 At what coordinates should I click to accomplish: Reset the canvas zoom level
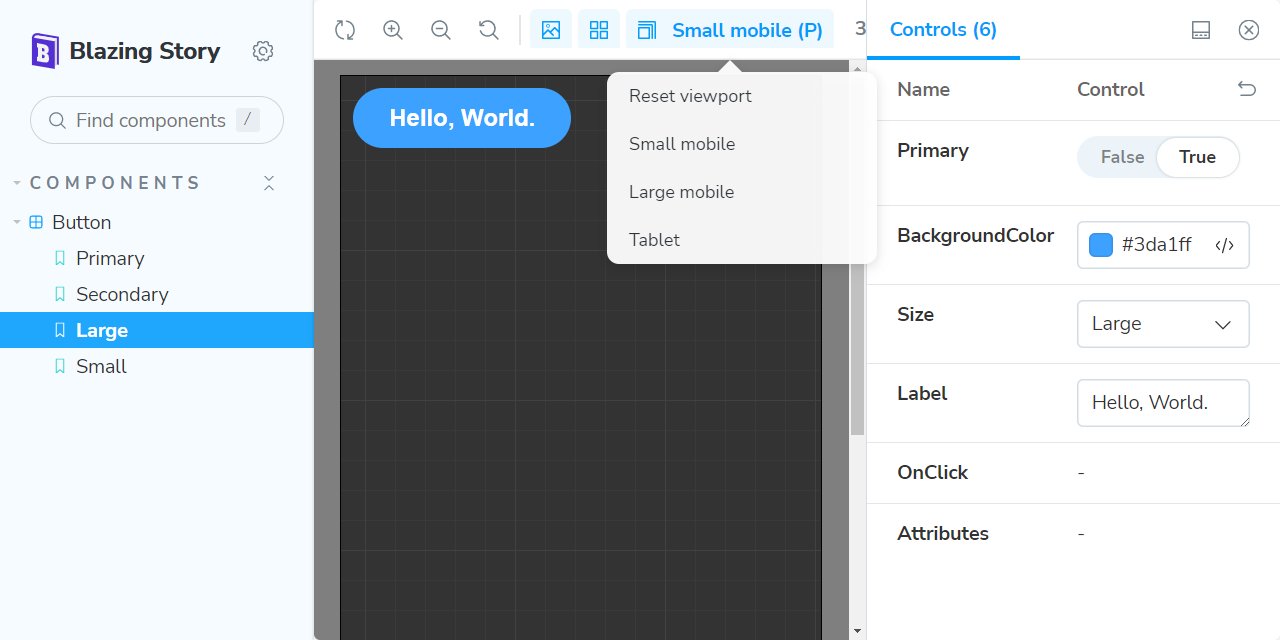coord(489,30)
